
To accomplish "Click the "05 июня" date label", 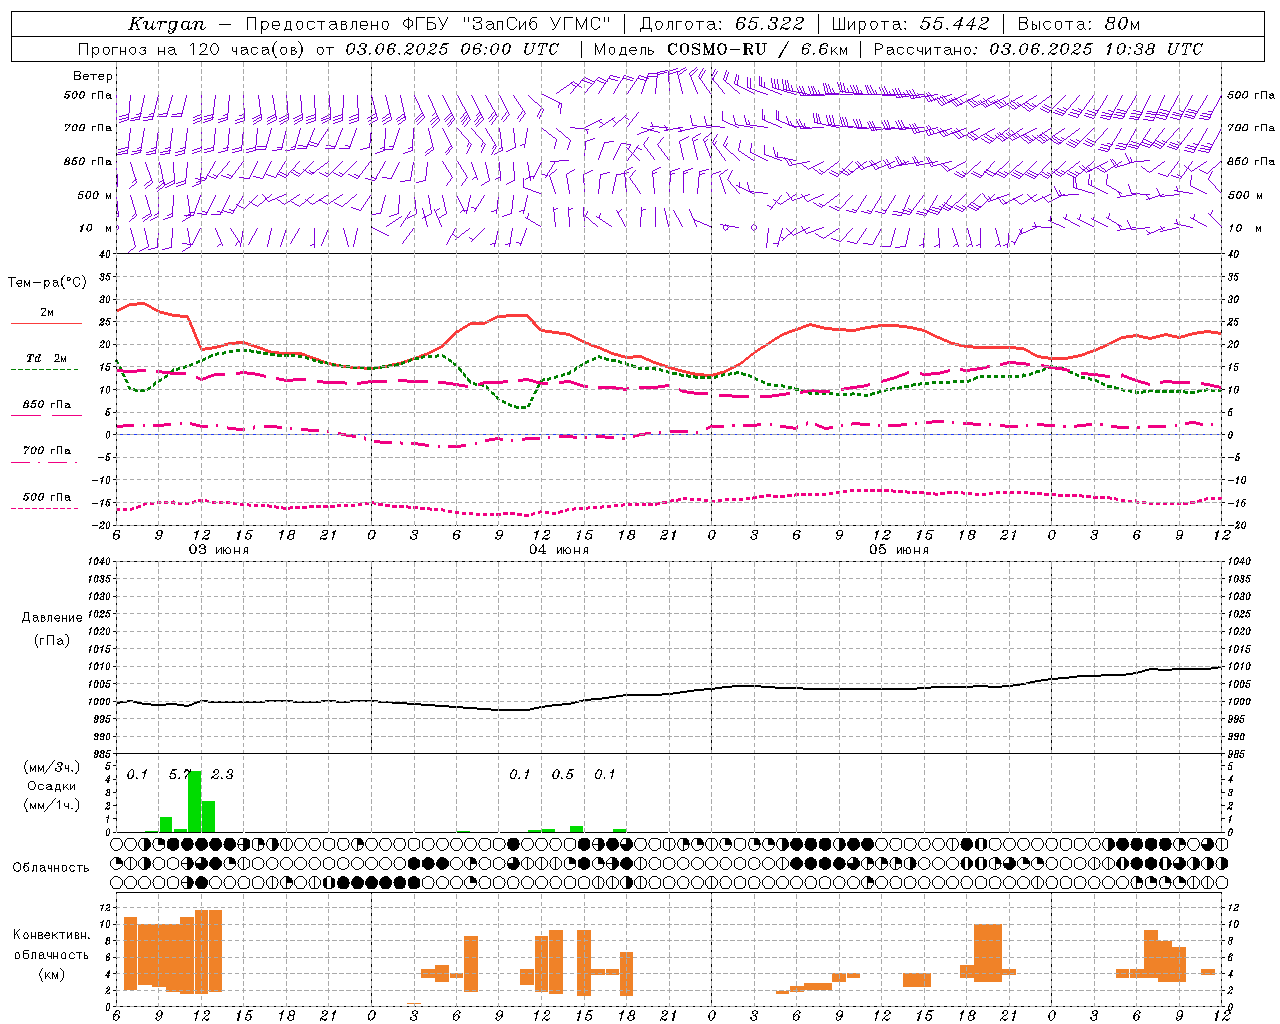I will (x=899, y=549).
